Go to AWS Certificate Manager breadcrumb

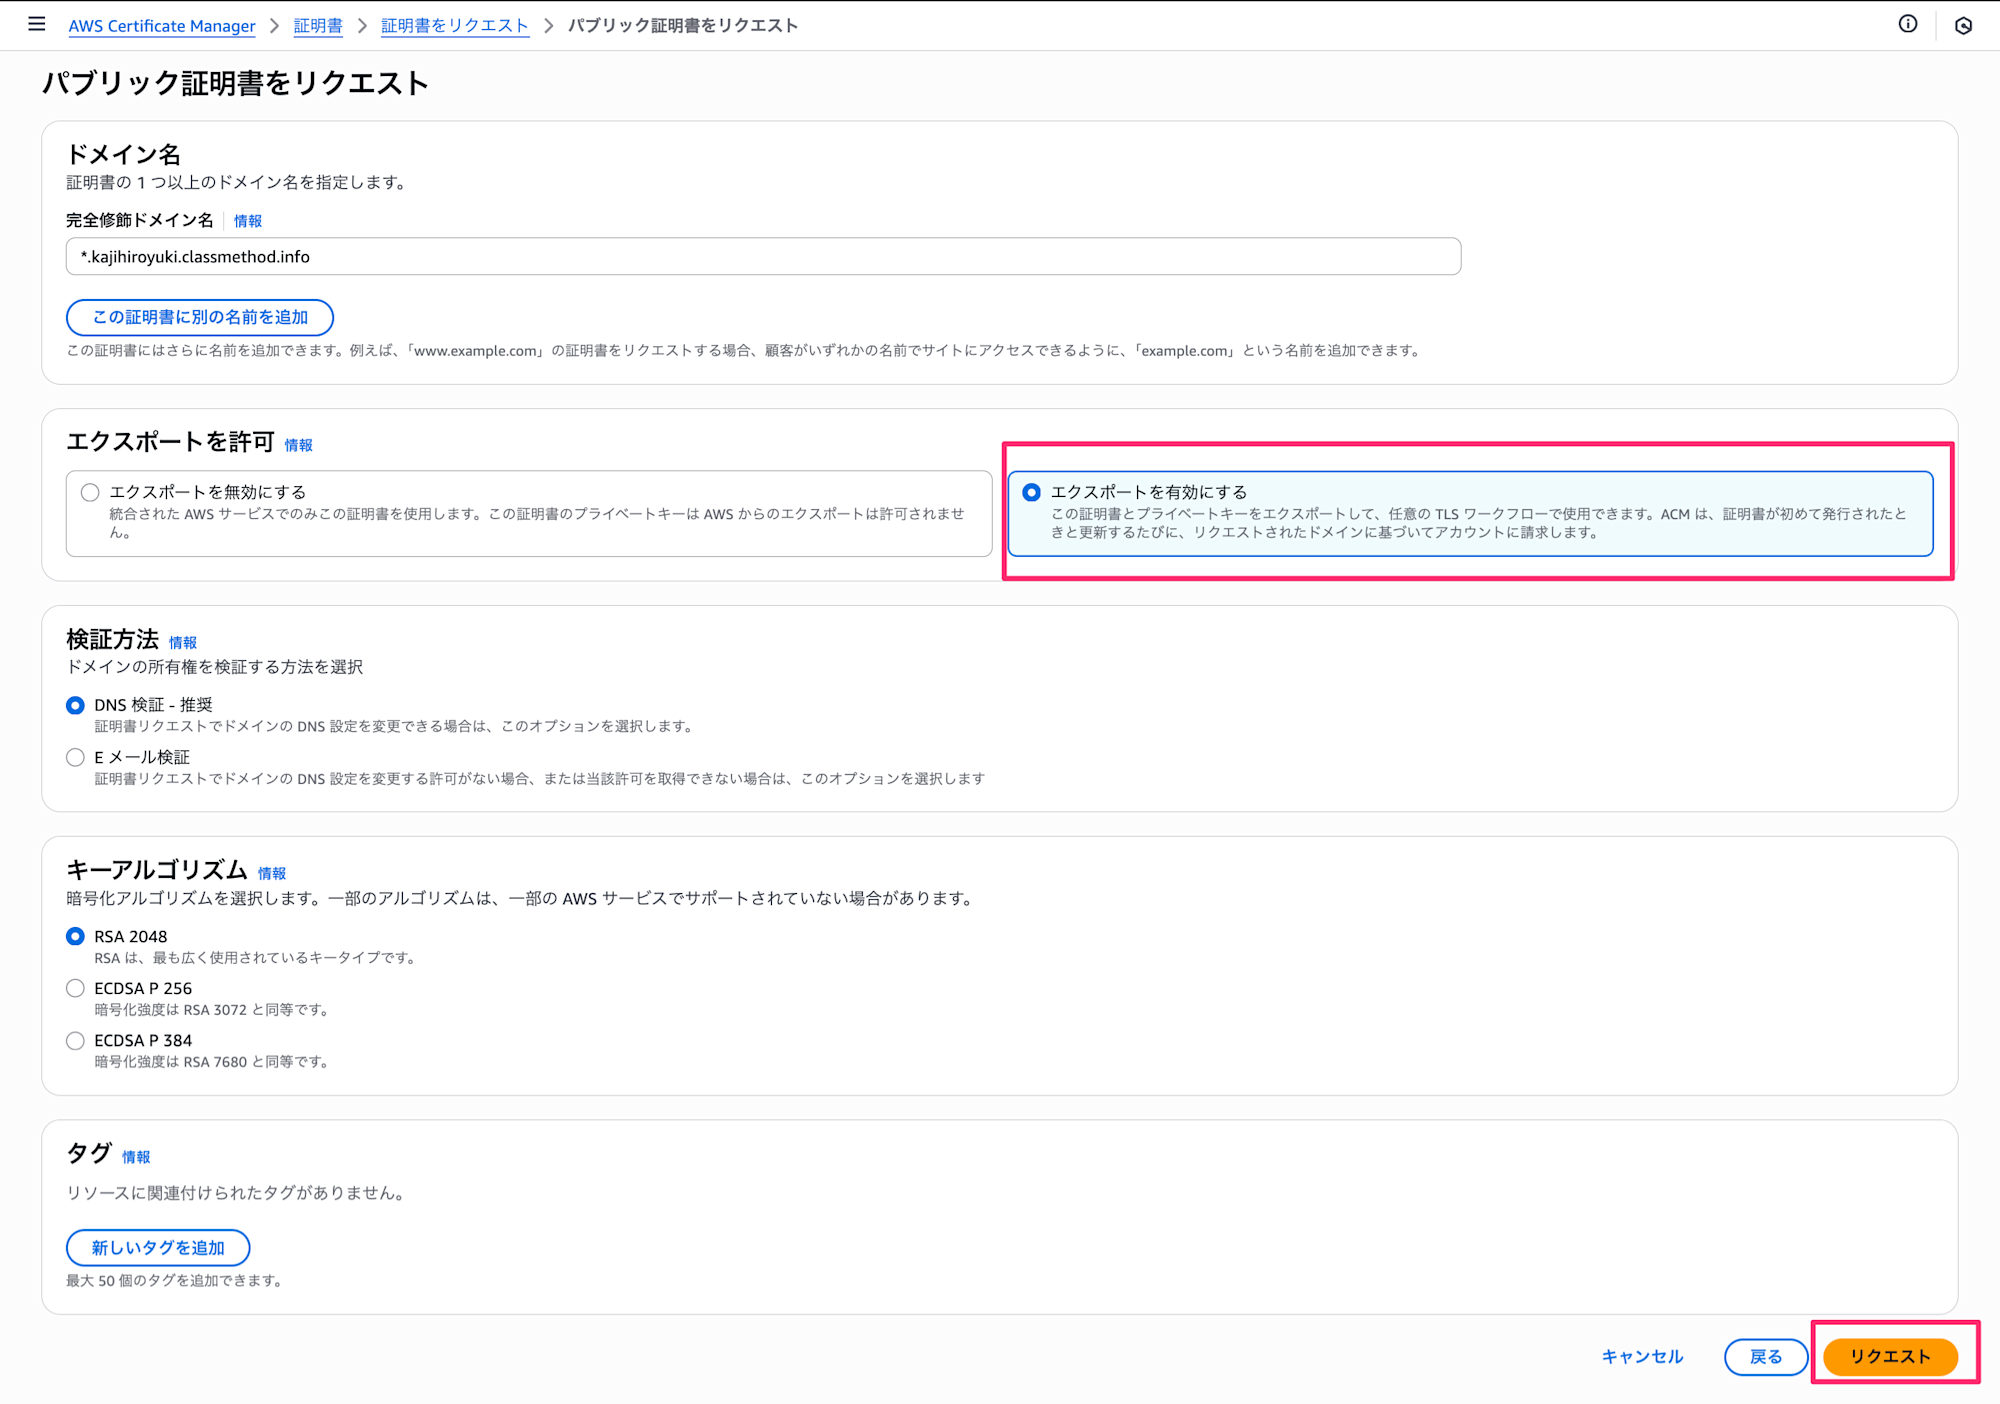[162, 26]
